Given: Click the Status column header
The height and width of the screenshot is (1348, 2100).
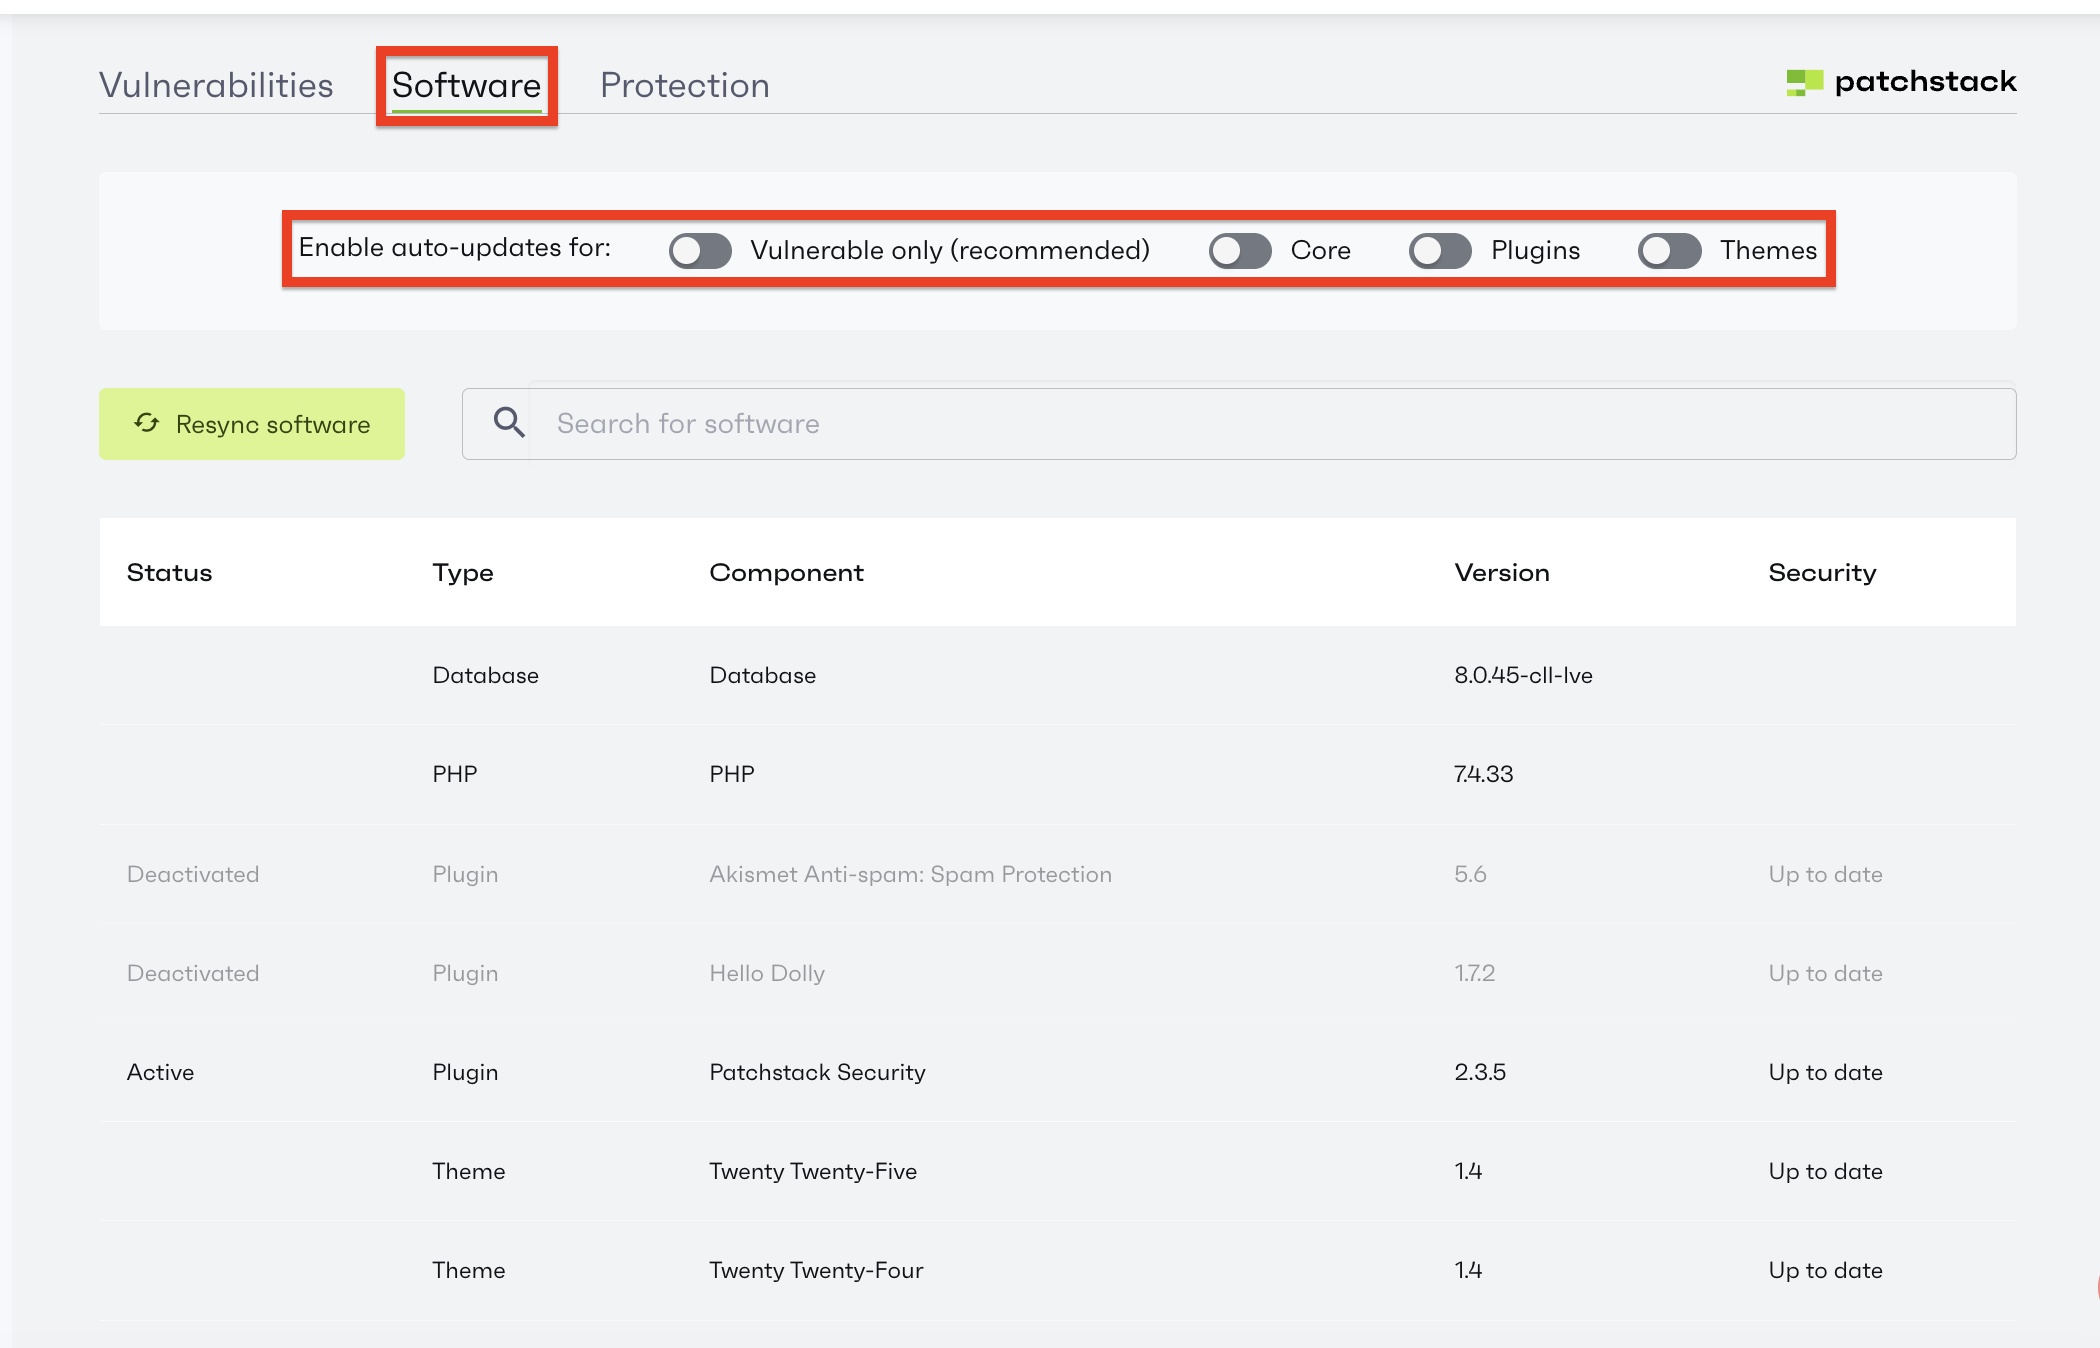Looking at the screenshot, I should pos(170,572).
